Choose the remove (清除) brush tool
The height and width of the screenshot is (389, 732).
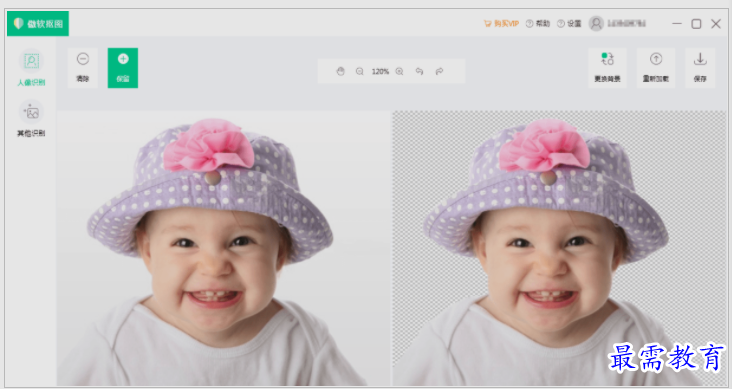[x=83, y=68]
